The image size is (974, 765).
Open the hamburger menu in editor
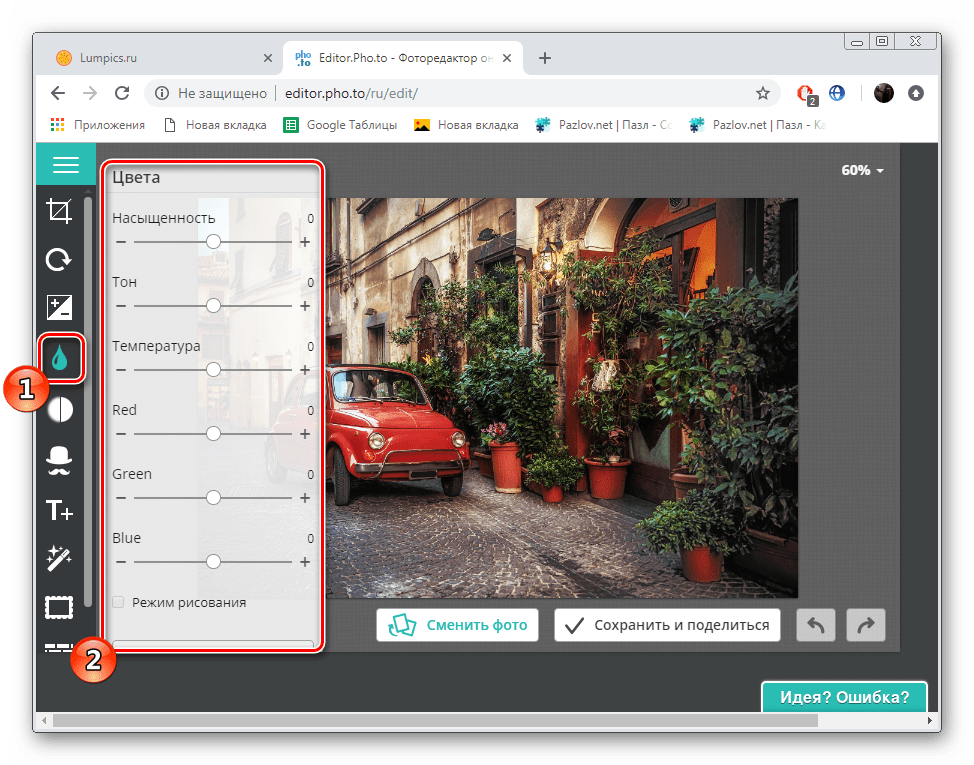point(66,165)
